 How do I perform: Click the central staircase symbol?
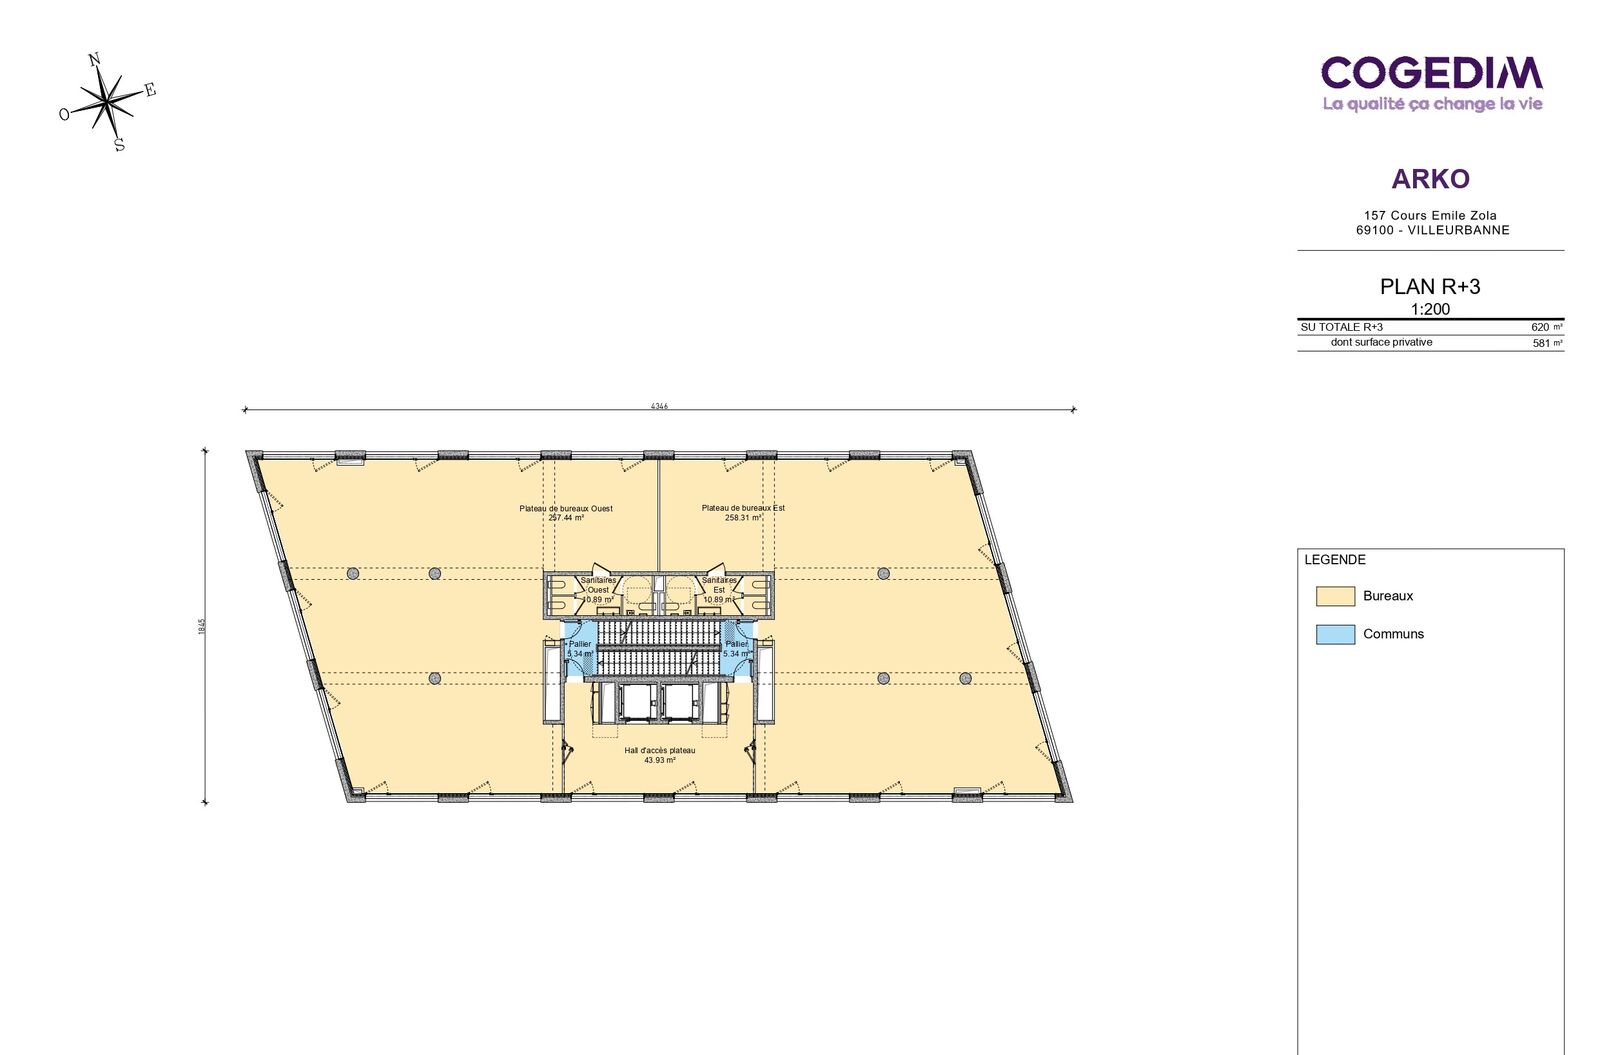click(x=659, y=648)
